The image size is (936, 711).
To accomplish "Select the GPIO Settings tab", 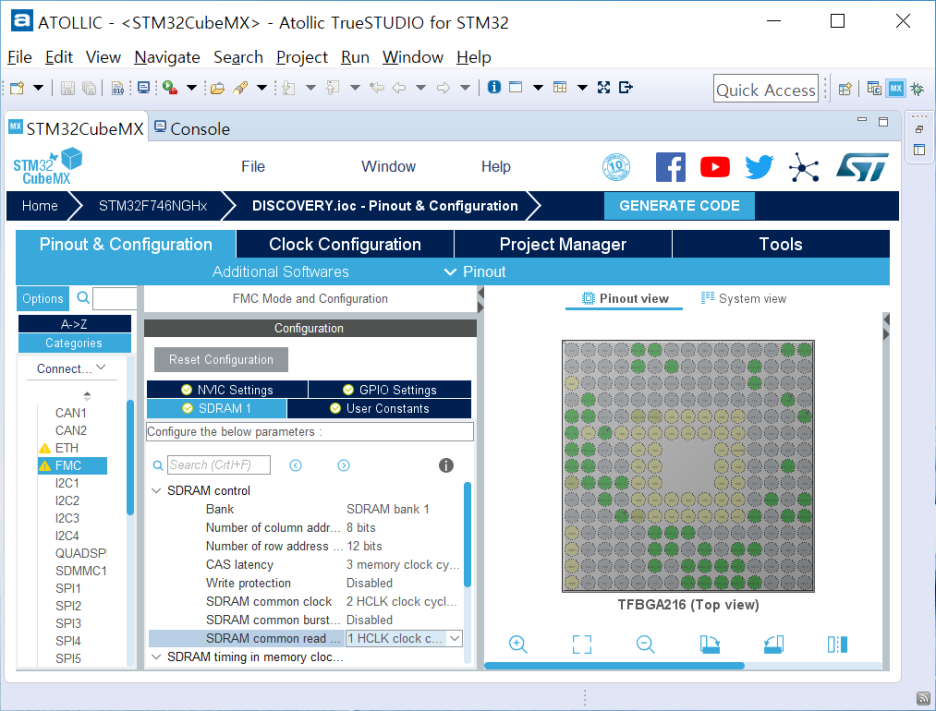I will (390, 390).
